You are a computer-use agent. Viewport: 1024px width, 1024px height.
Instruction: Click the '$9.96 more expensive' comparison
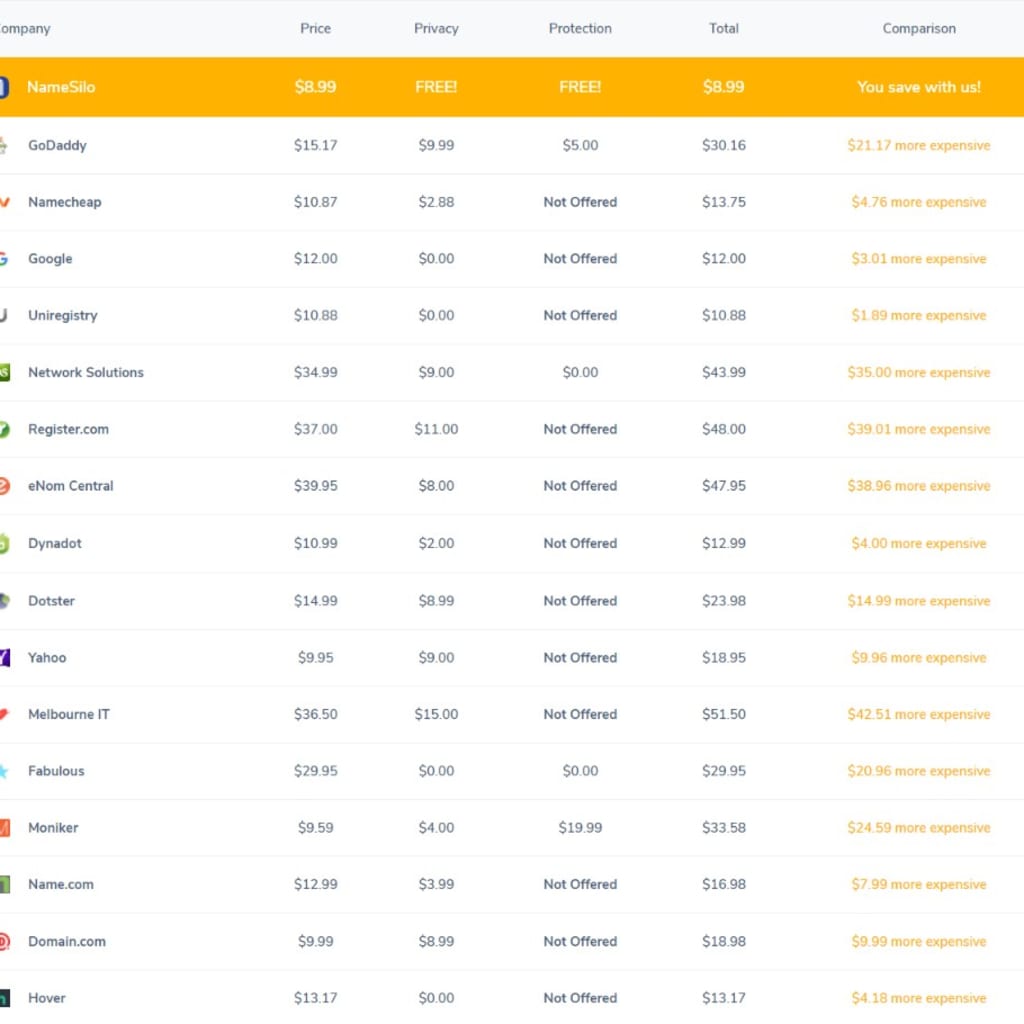click(919, 658)
